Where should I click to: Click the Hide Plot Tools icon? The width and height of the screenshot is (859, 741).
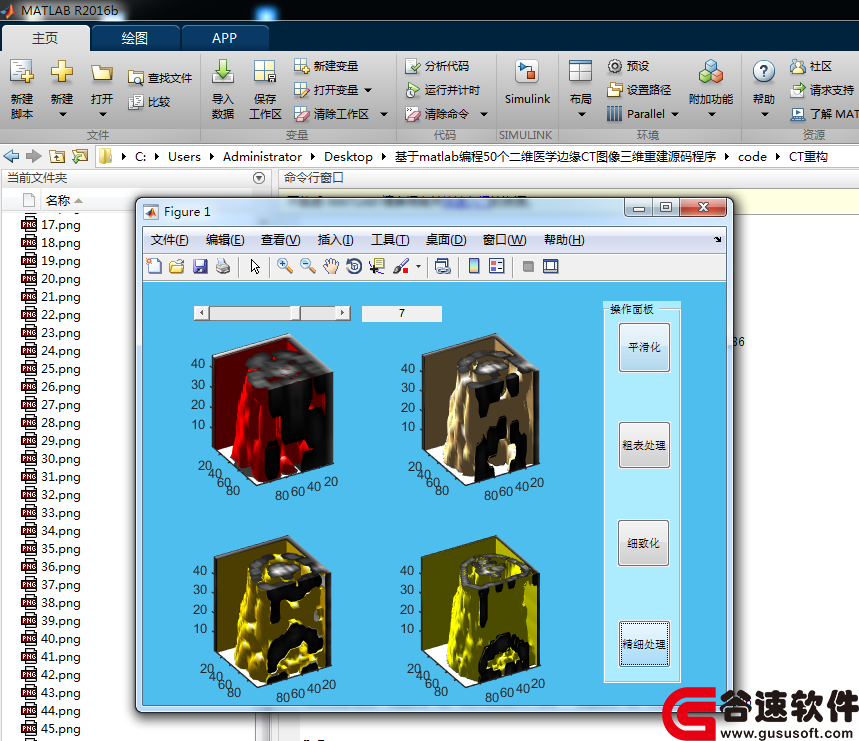[x=528, y=267]
